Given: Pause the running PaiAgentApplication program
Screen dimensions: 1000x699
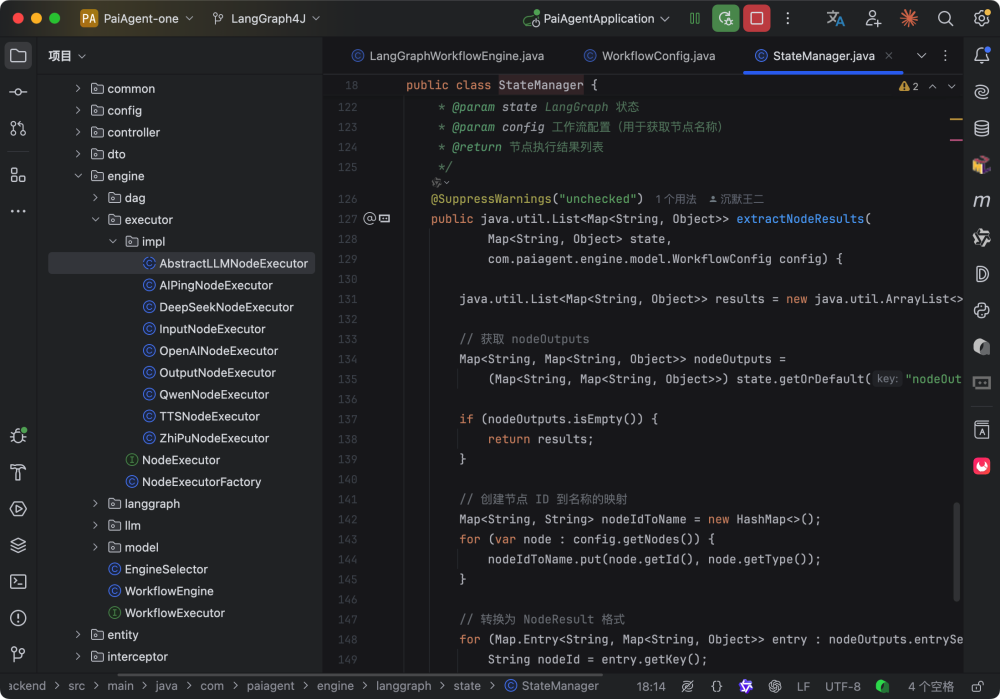Looking at the screenshot, I should point(695,18).
